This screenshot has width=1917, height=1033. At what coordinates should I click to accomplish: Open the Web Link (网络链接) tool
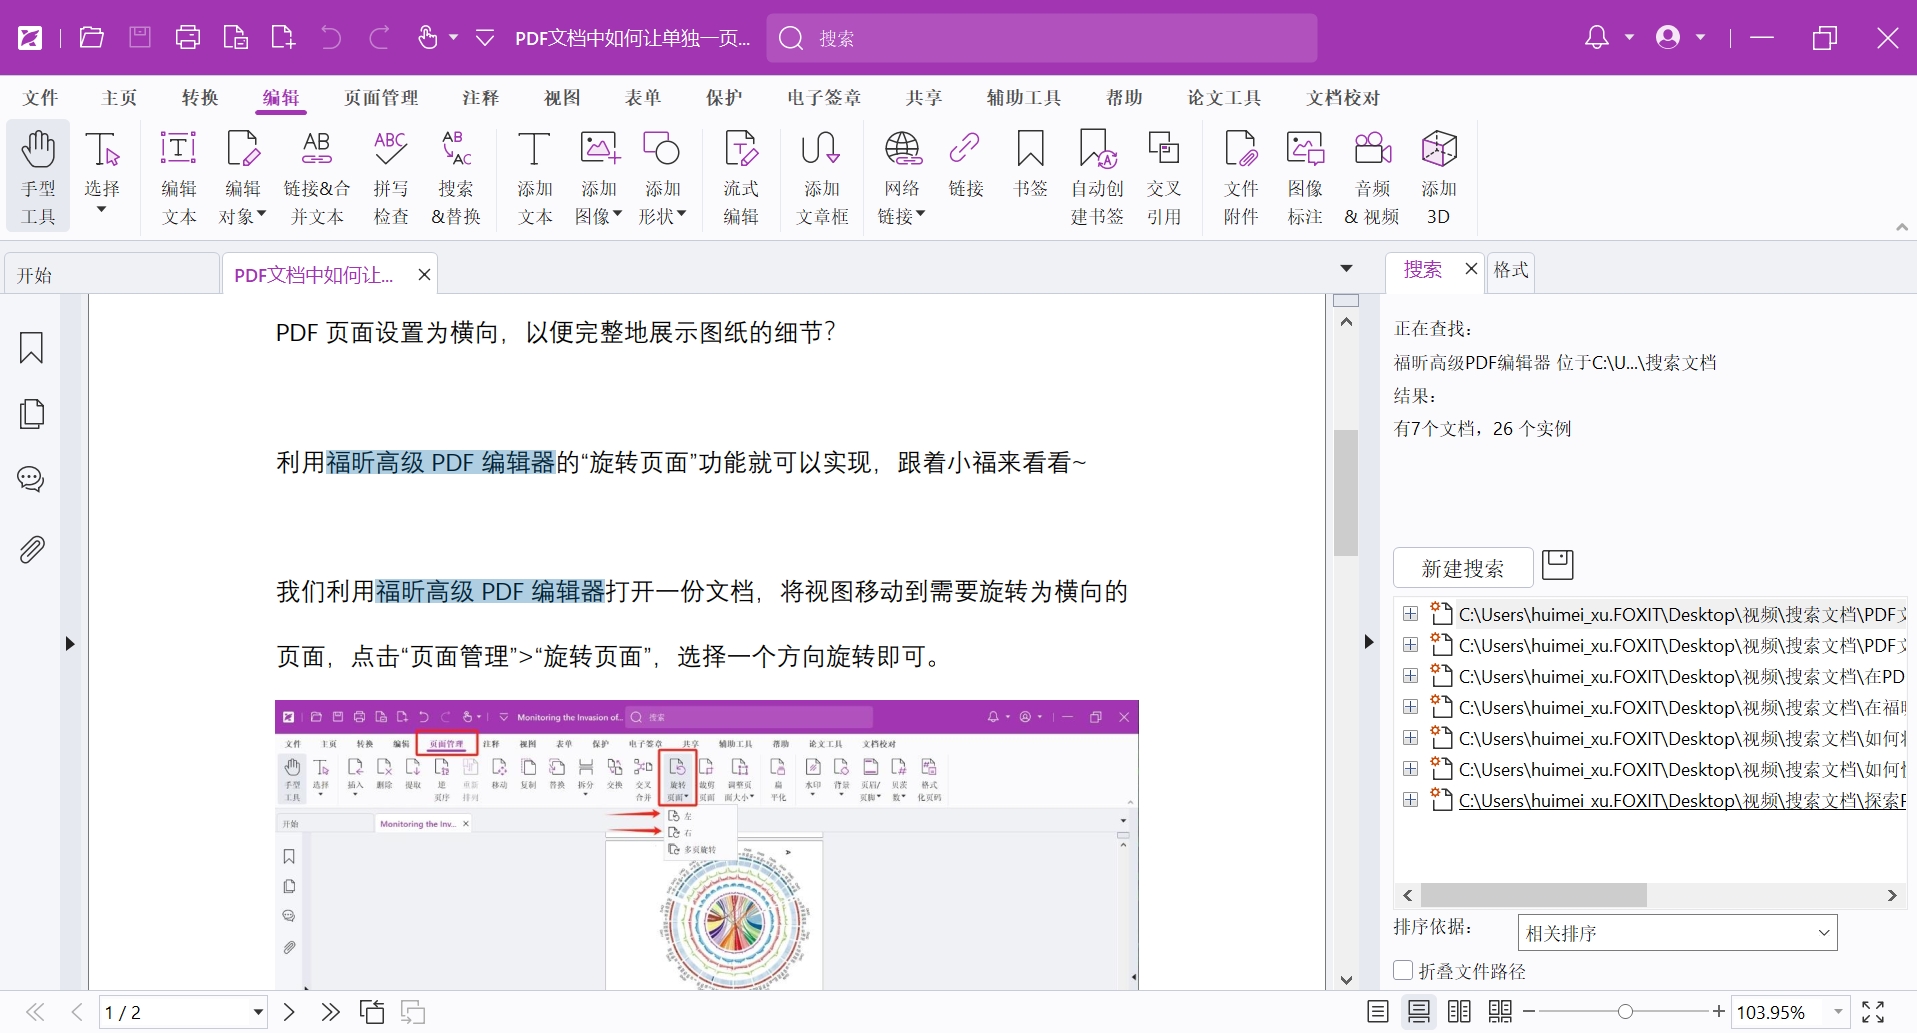click(902, 177)
